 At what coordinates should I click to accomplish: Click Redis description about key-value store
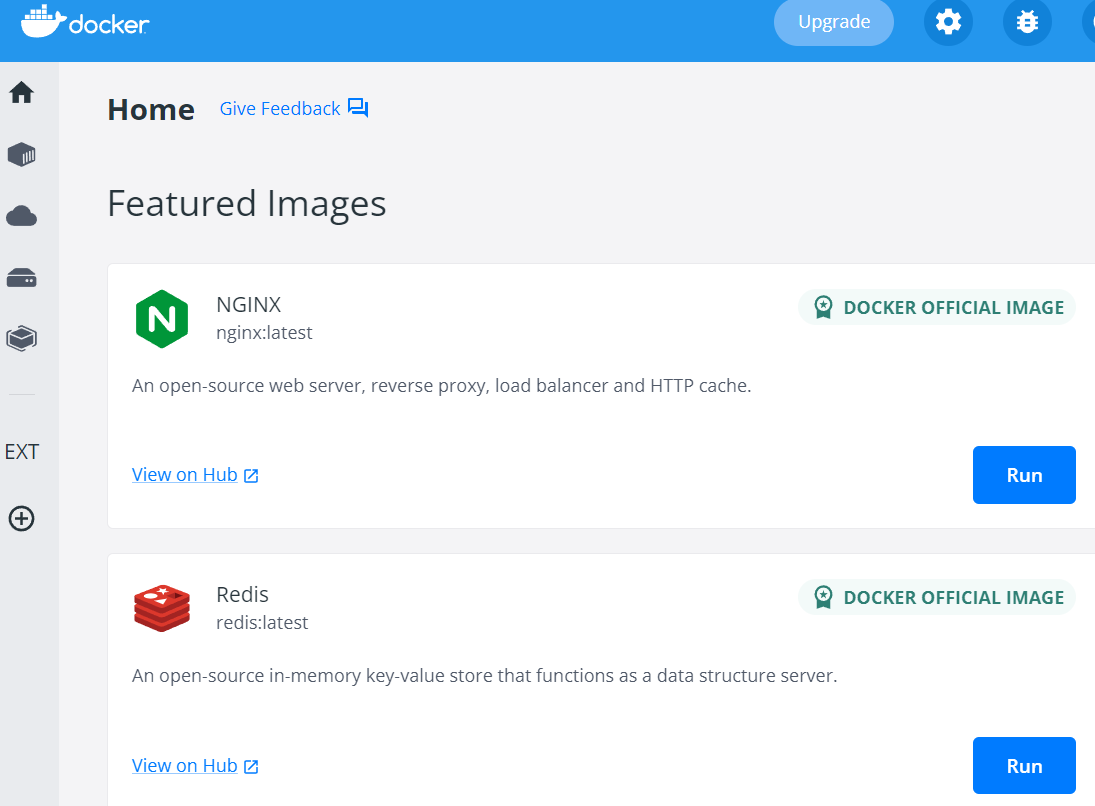coord(485,675)
